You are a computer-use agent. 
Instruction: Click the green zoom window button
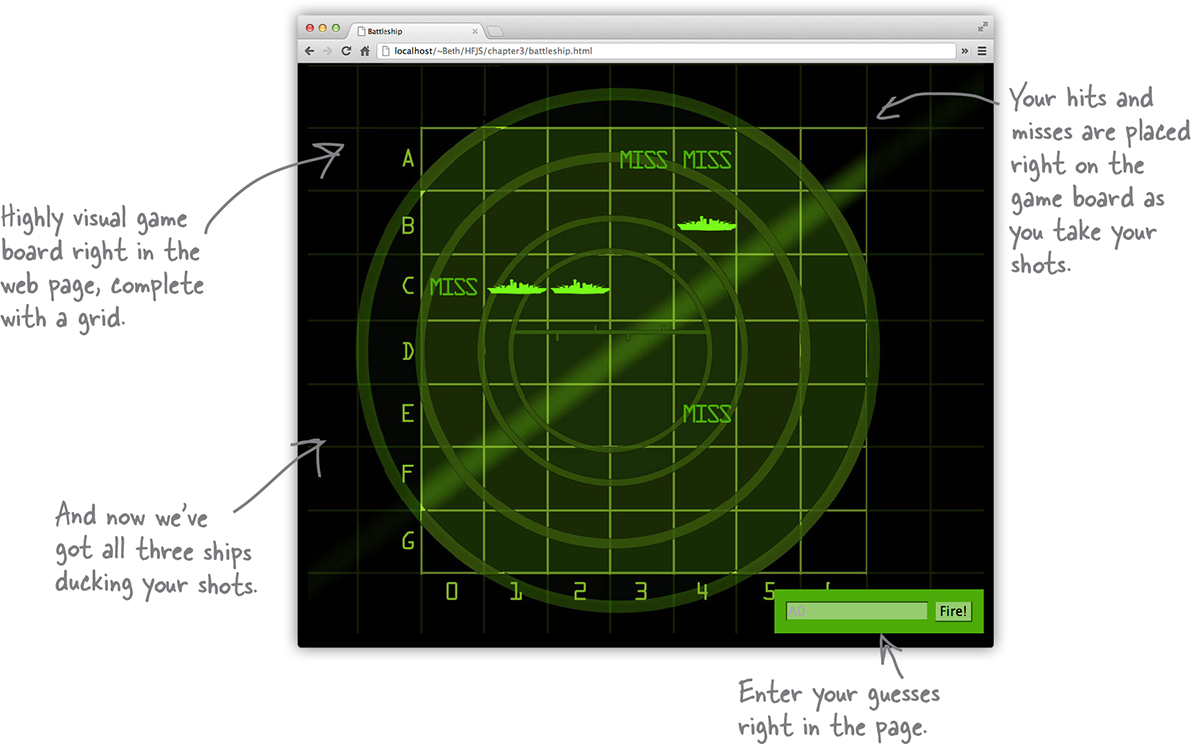[336, 28]
